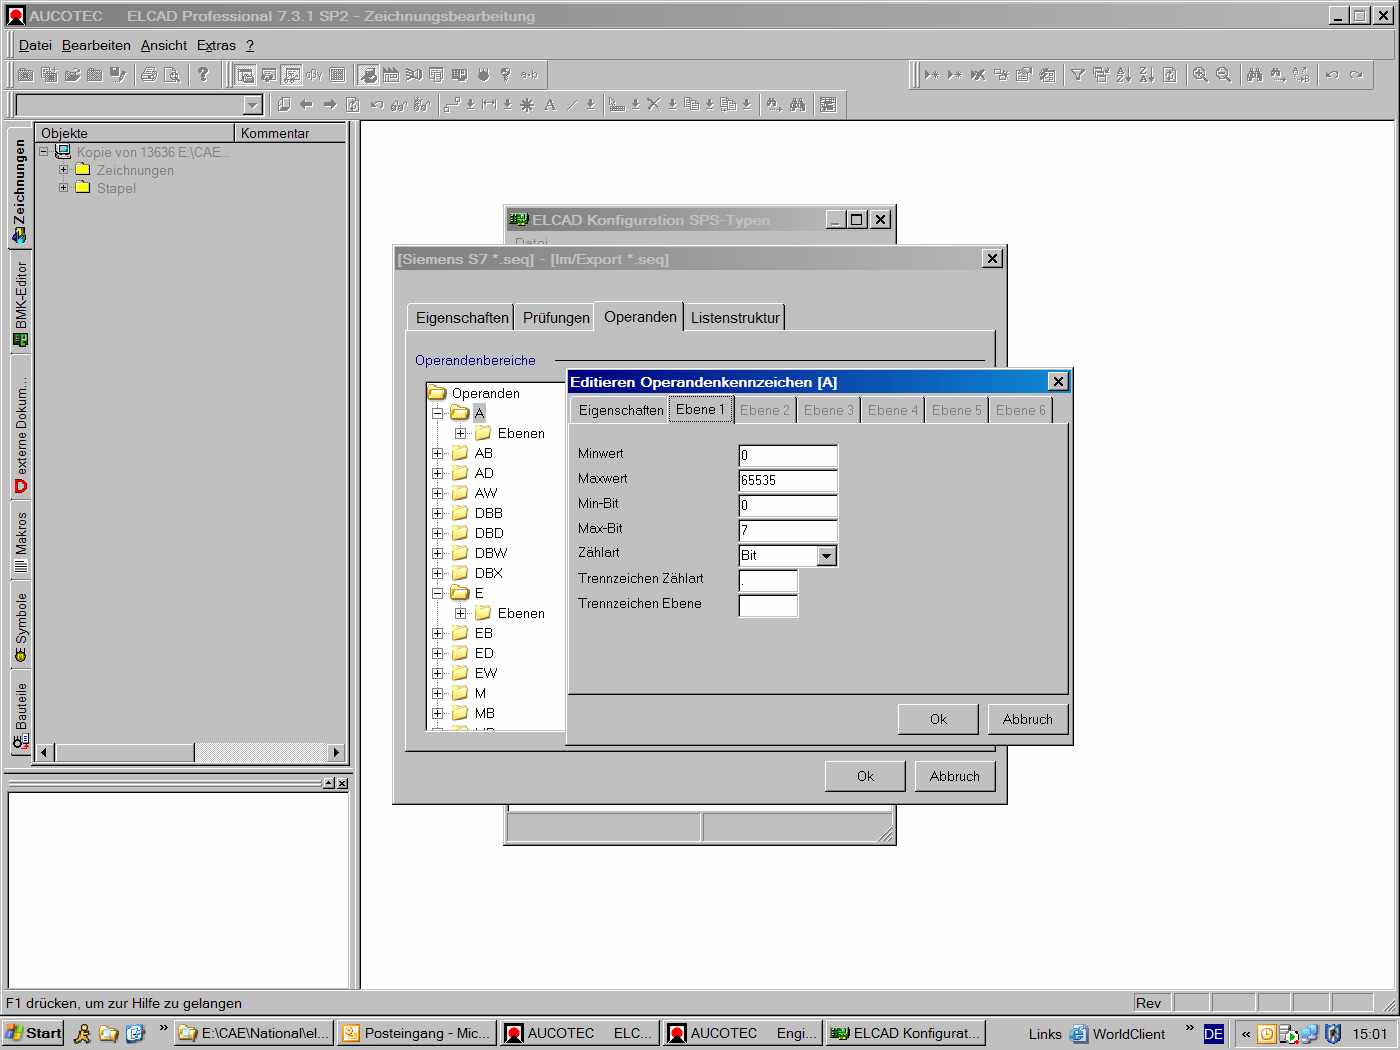Click the factory-shaped toolbar icon

point(390,75)
